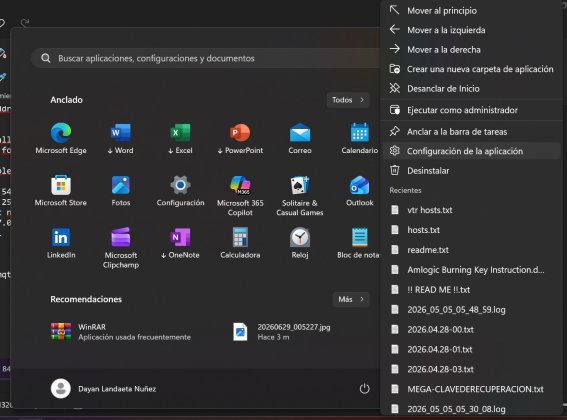This screenshot has height=420, width=567.
Task: Open recent file !! READ ME !!.txt
Action: pos(471,289)
